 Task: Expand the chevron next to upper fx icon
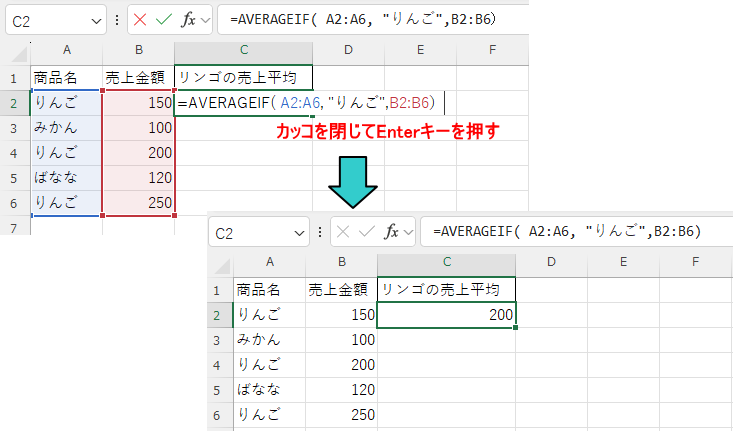205,20
